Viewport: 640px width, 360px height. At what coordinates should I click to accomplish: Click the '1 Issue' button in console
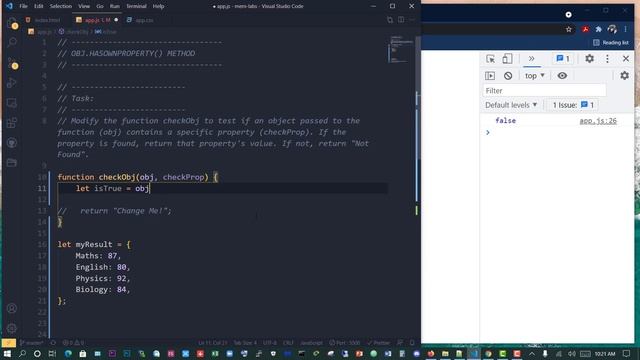pyautogui.click(x=573, y=105)
